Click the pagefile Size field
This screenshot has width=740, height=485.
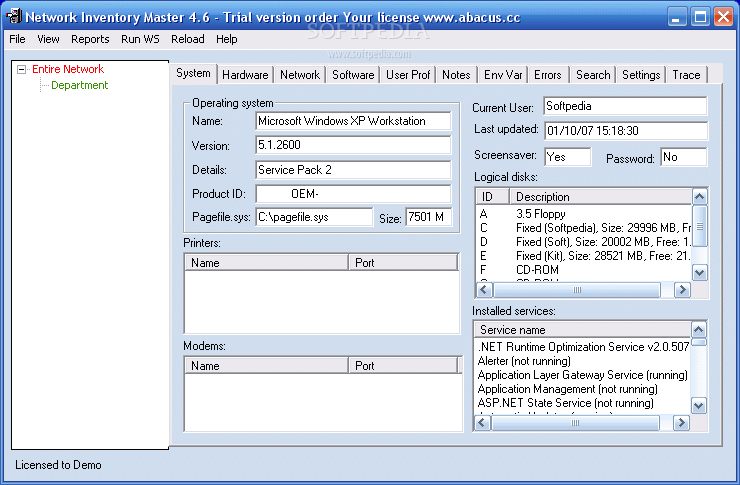428,217
